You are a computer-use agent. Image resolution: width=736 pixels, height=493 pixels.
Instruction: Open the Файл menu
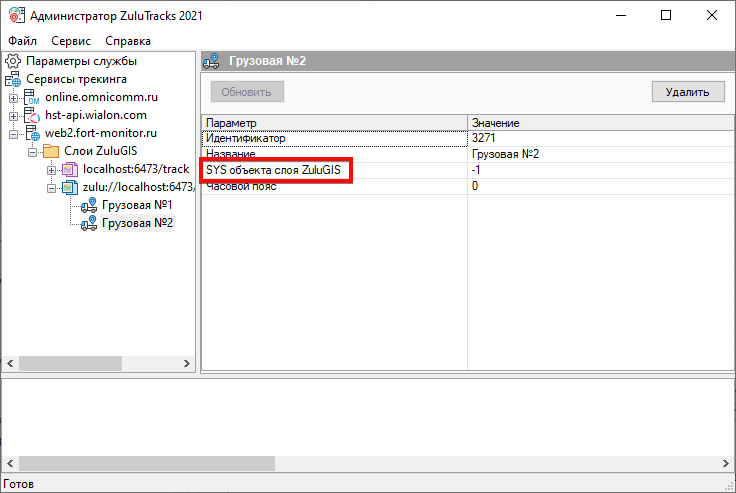tap(22, 41)
